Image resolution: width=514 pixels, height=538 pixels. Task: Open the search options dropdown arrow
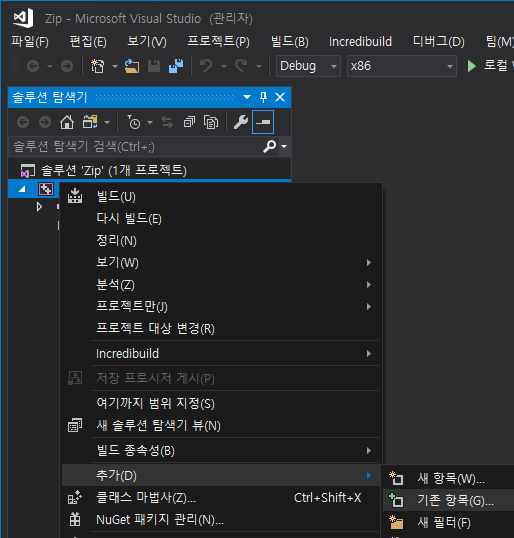pos(284,147)
